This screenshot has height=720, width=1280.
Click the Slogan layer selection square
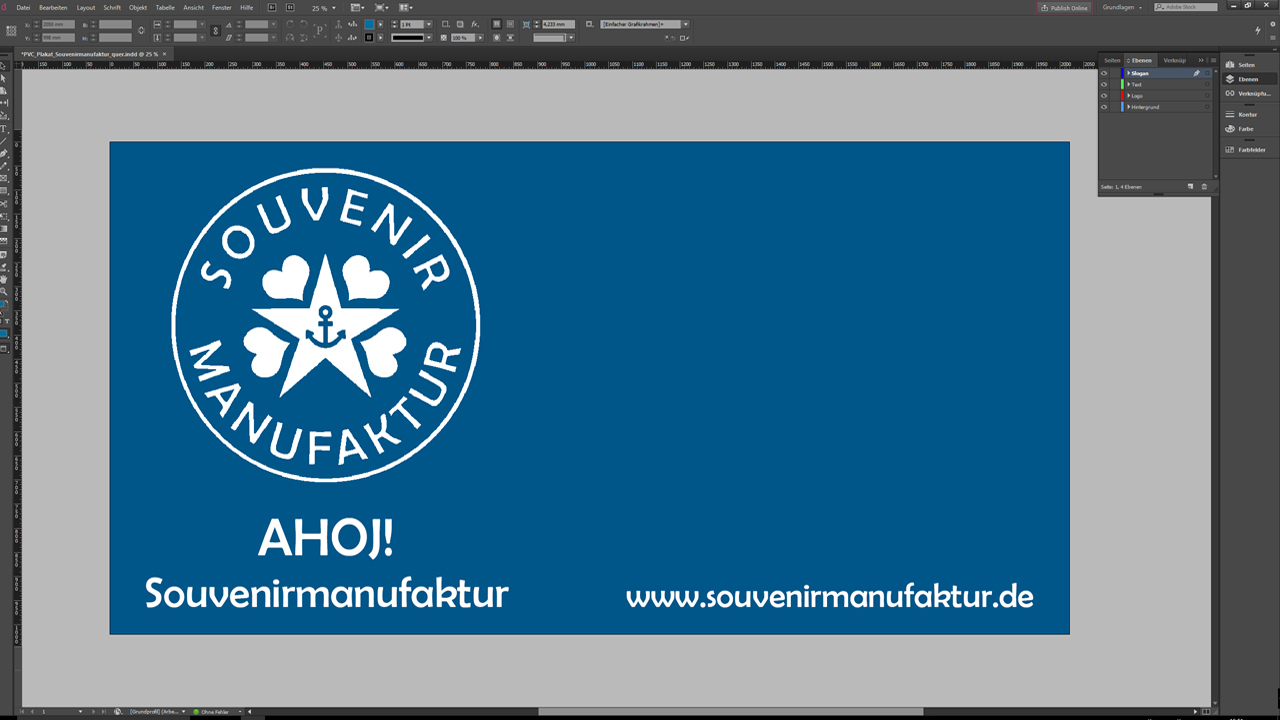[x=1207, y=73]
